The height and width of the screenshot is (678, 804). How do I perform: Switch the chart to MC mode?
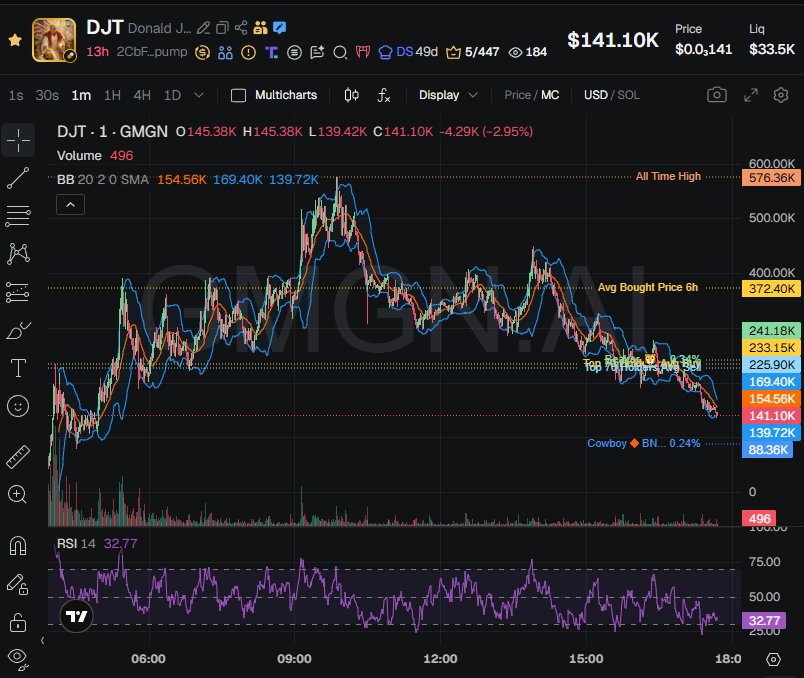click(x=550, y=95)
